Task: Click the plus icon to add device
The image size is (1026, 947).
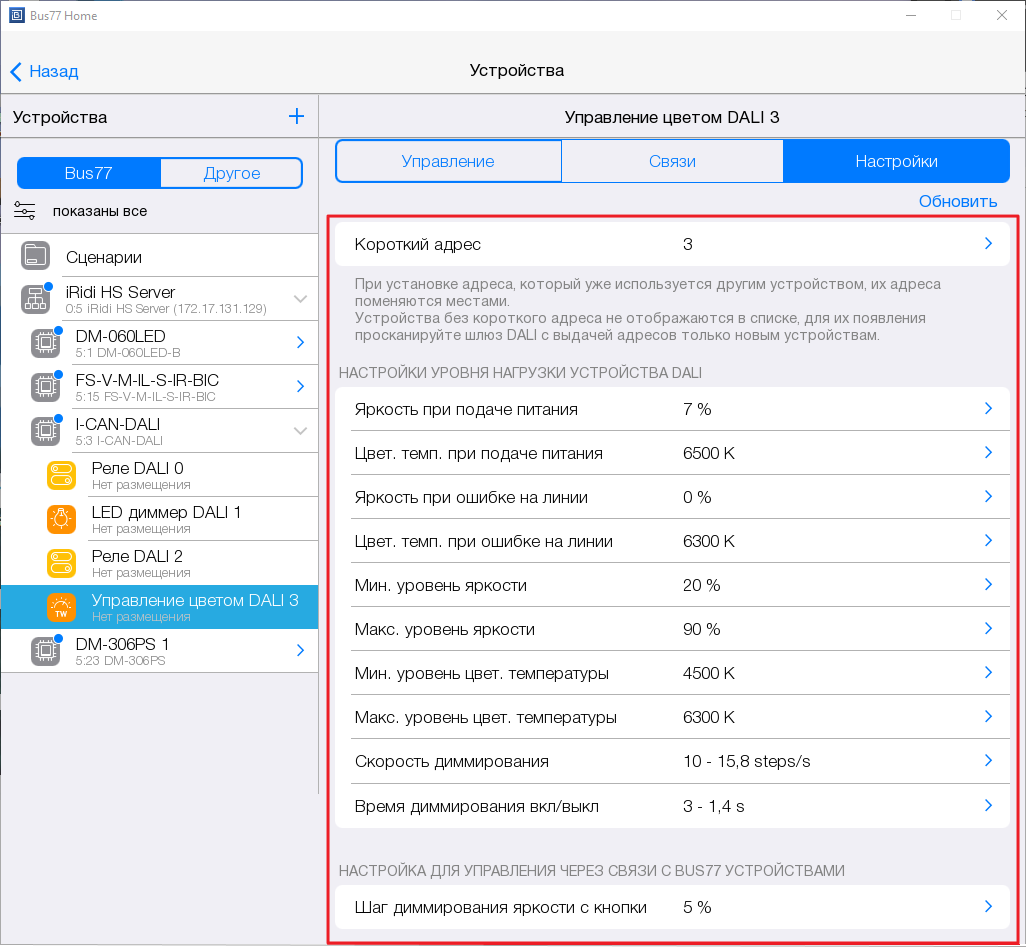Action: 296,117
